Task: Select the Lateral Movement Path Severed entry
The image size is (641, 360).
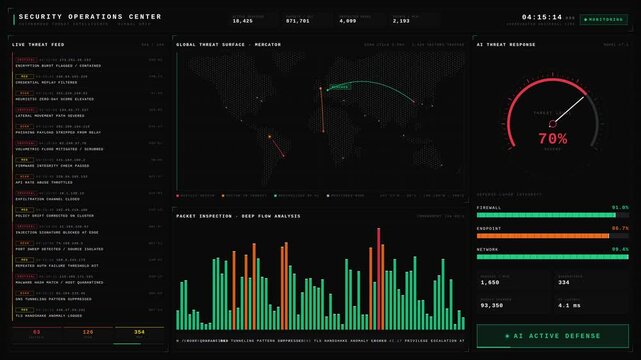Action: (88, 113)
